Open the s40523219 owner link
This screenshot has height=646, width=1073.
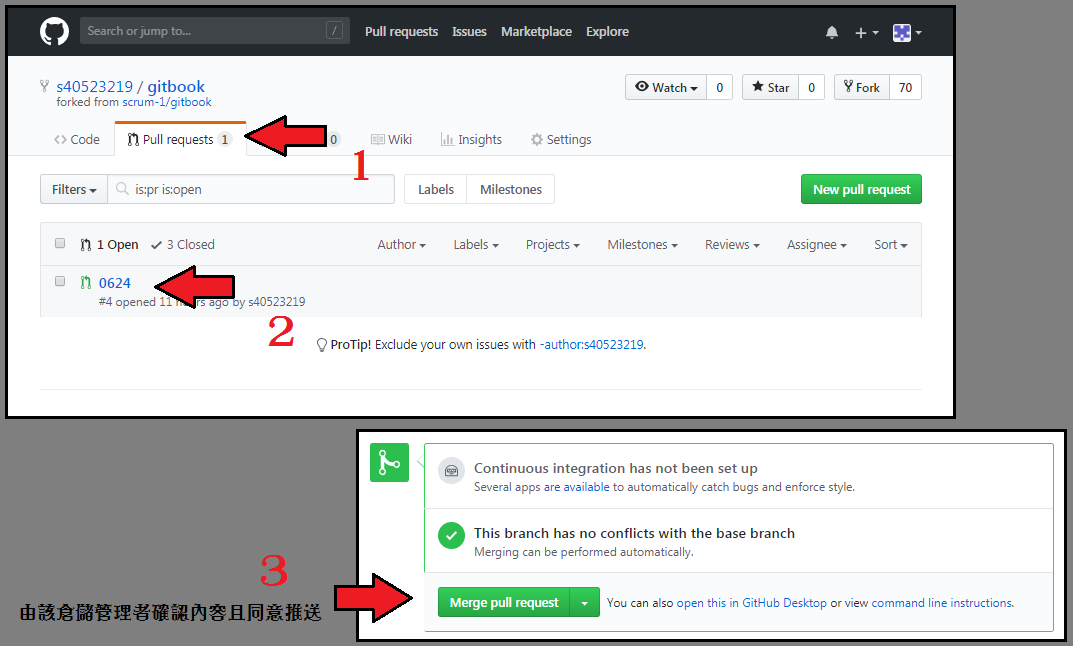coord(94,86)
